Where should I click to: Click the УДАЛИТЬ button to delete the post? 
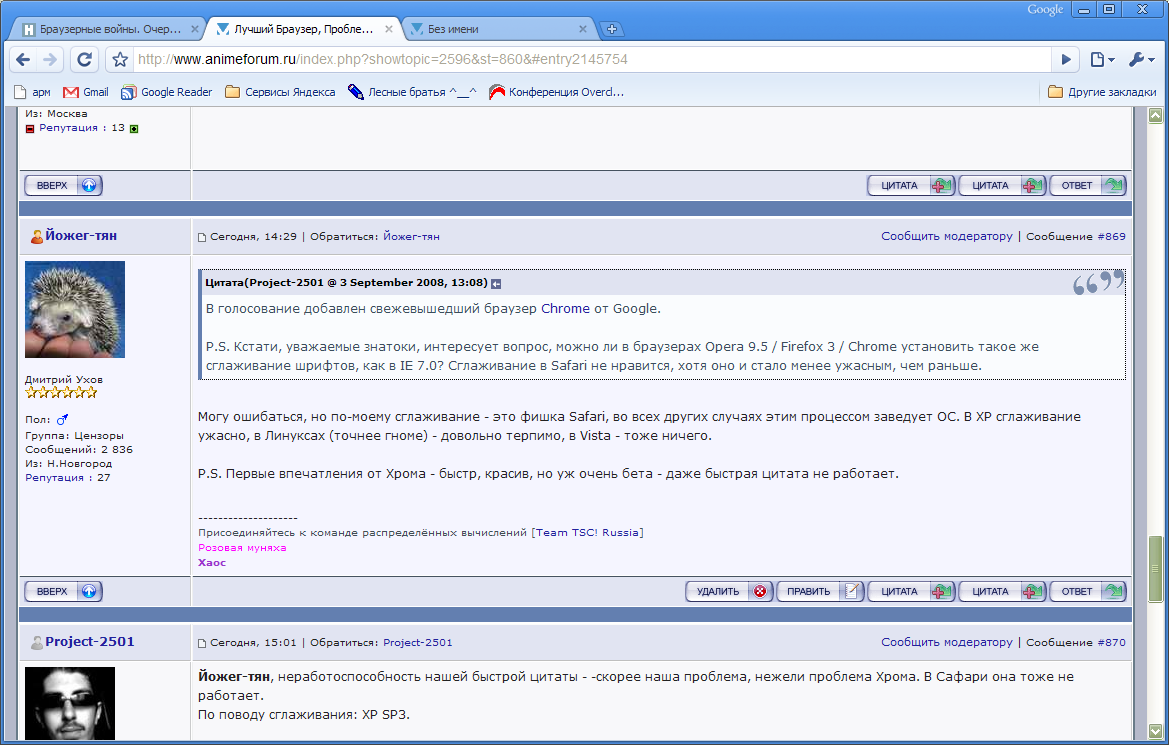click(x=729, y=591)
